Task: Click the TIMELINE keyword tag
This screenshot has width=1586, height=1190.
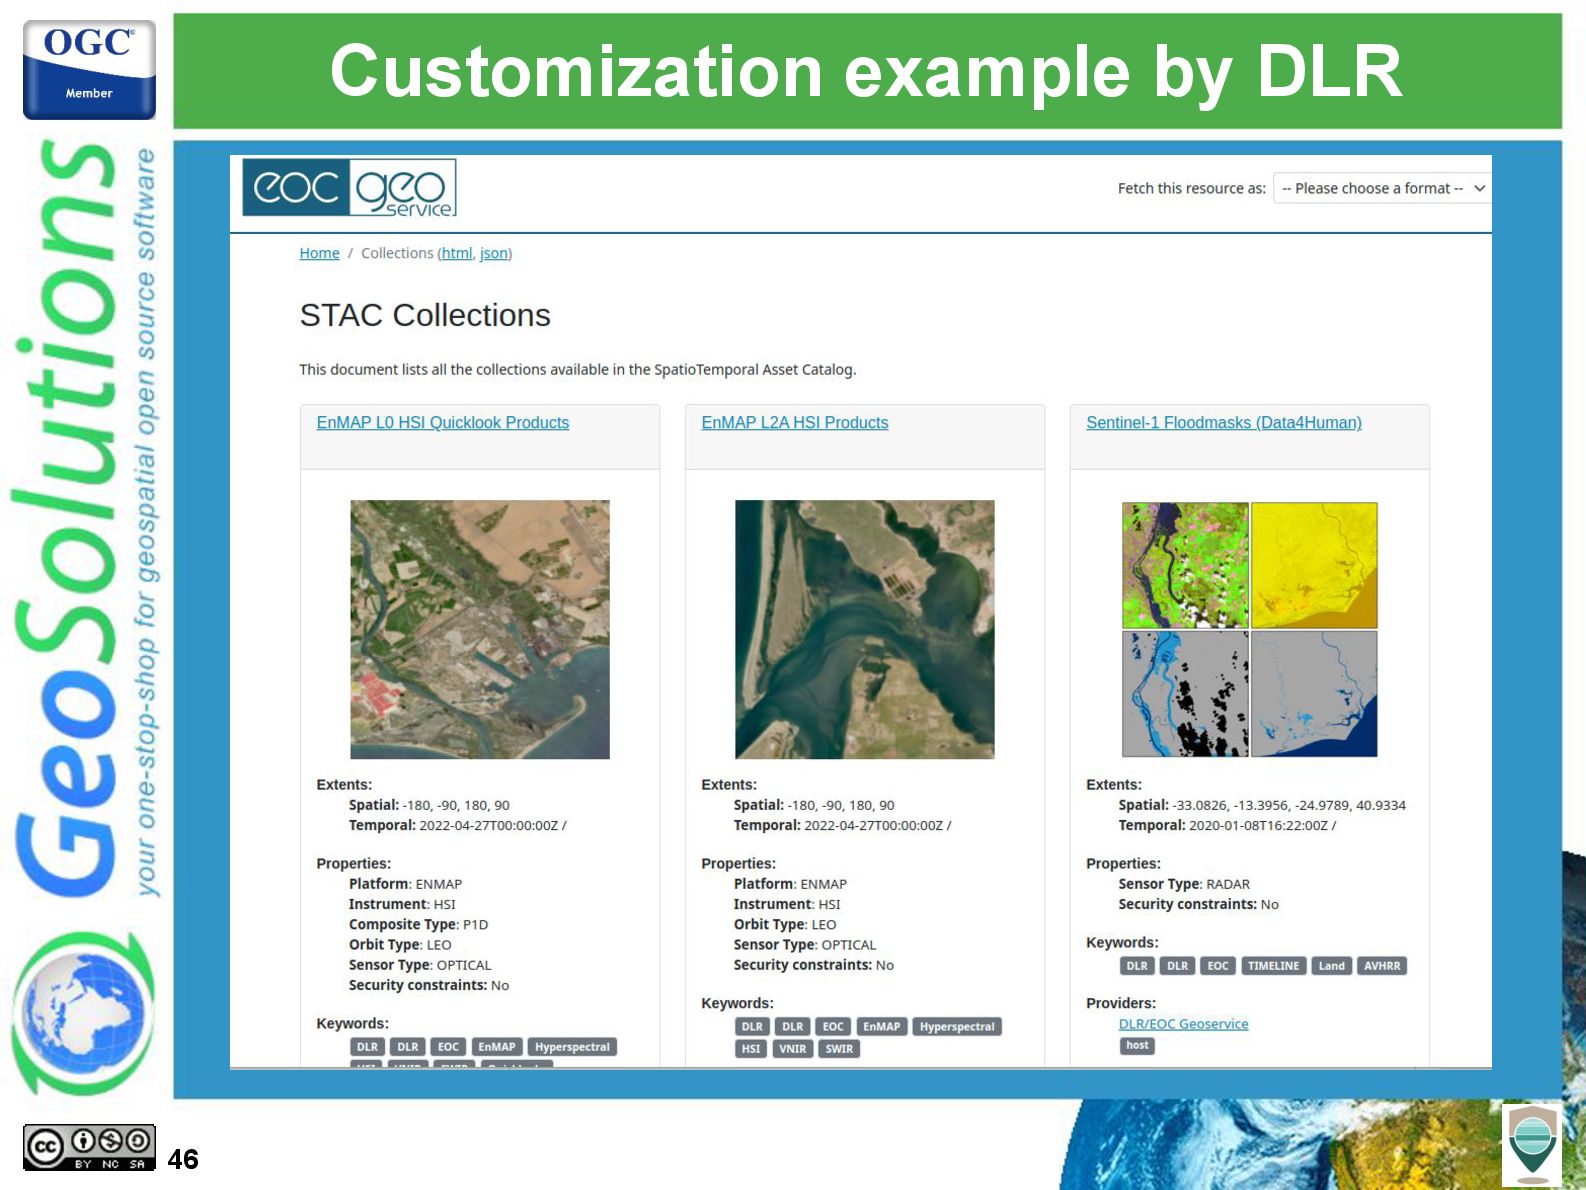Action: click(1273, 966)
